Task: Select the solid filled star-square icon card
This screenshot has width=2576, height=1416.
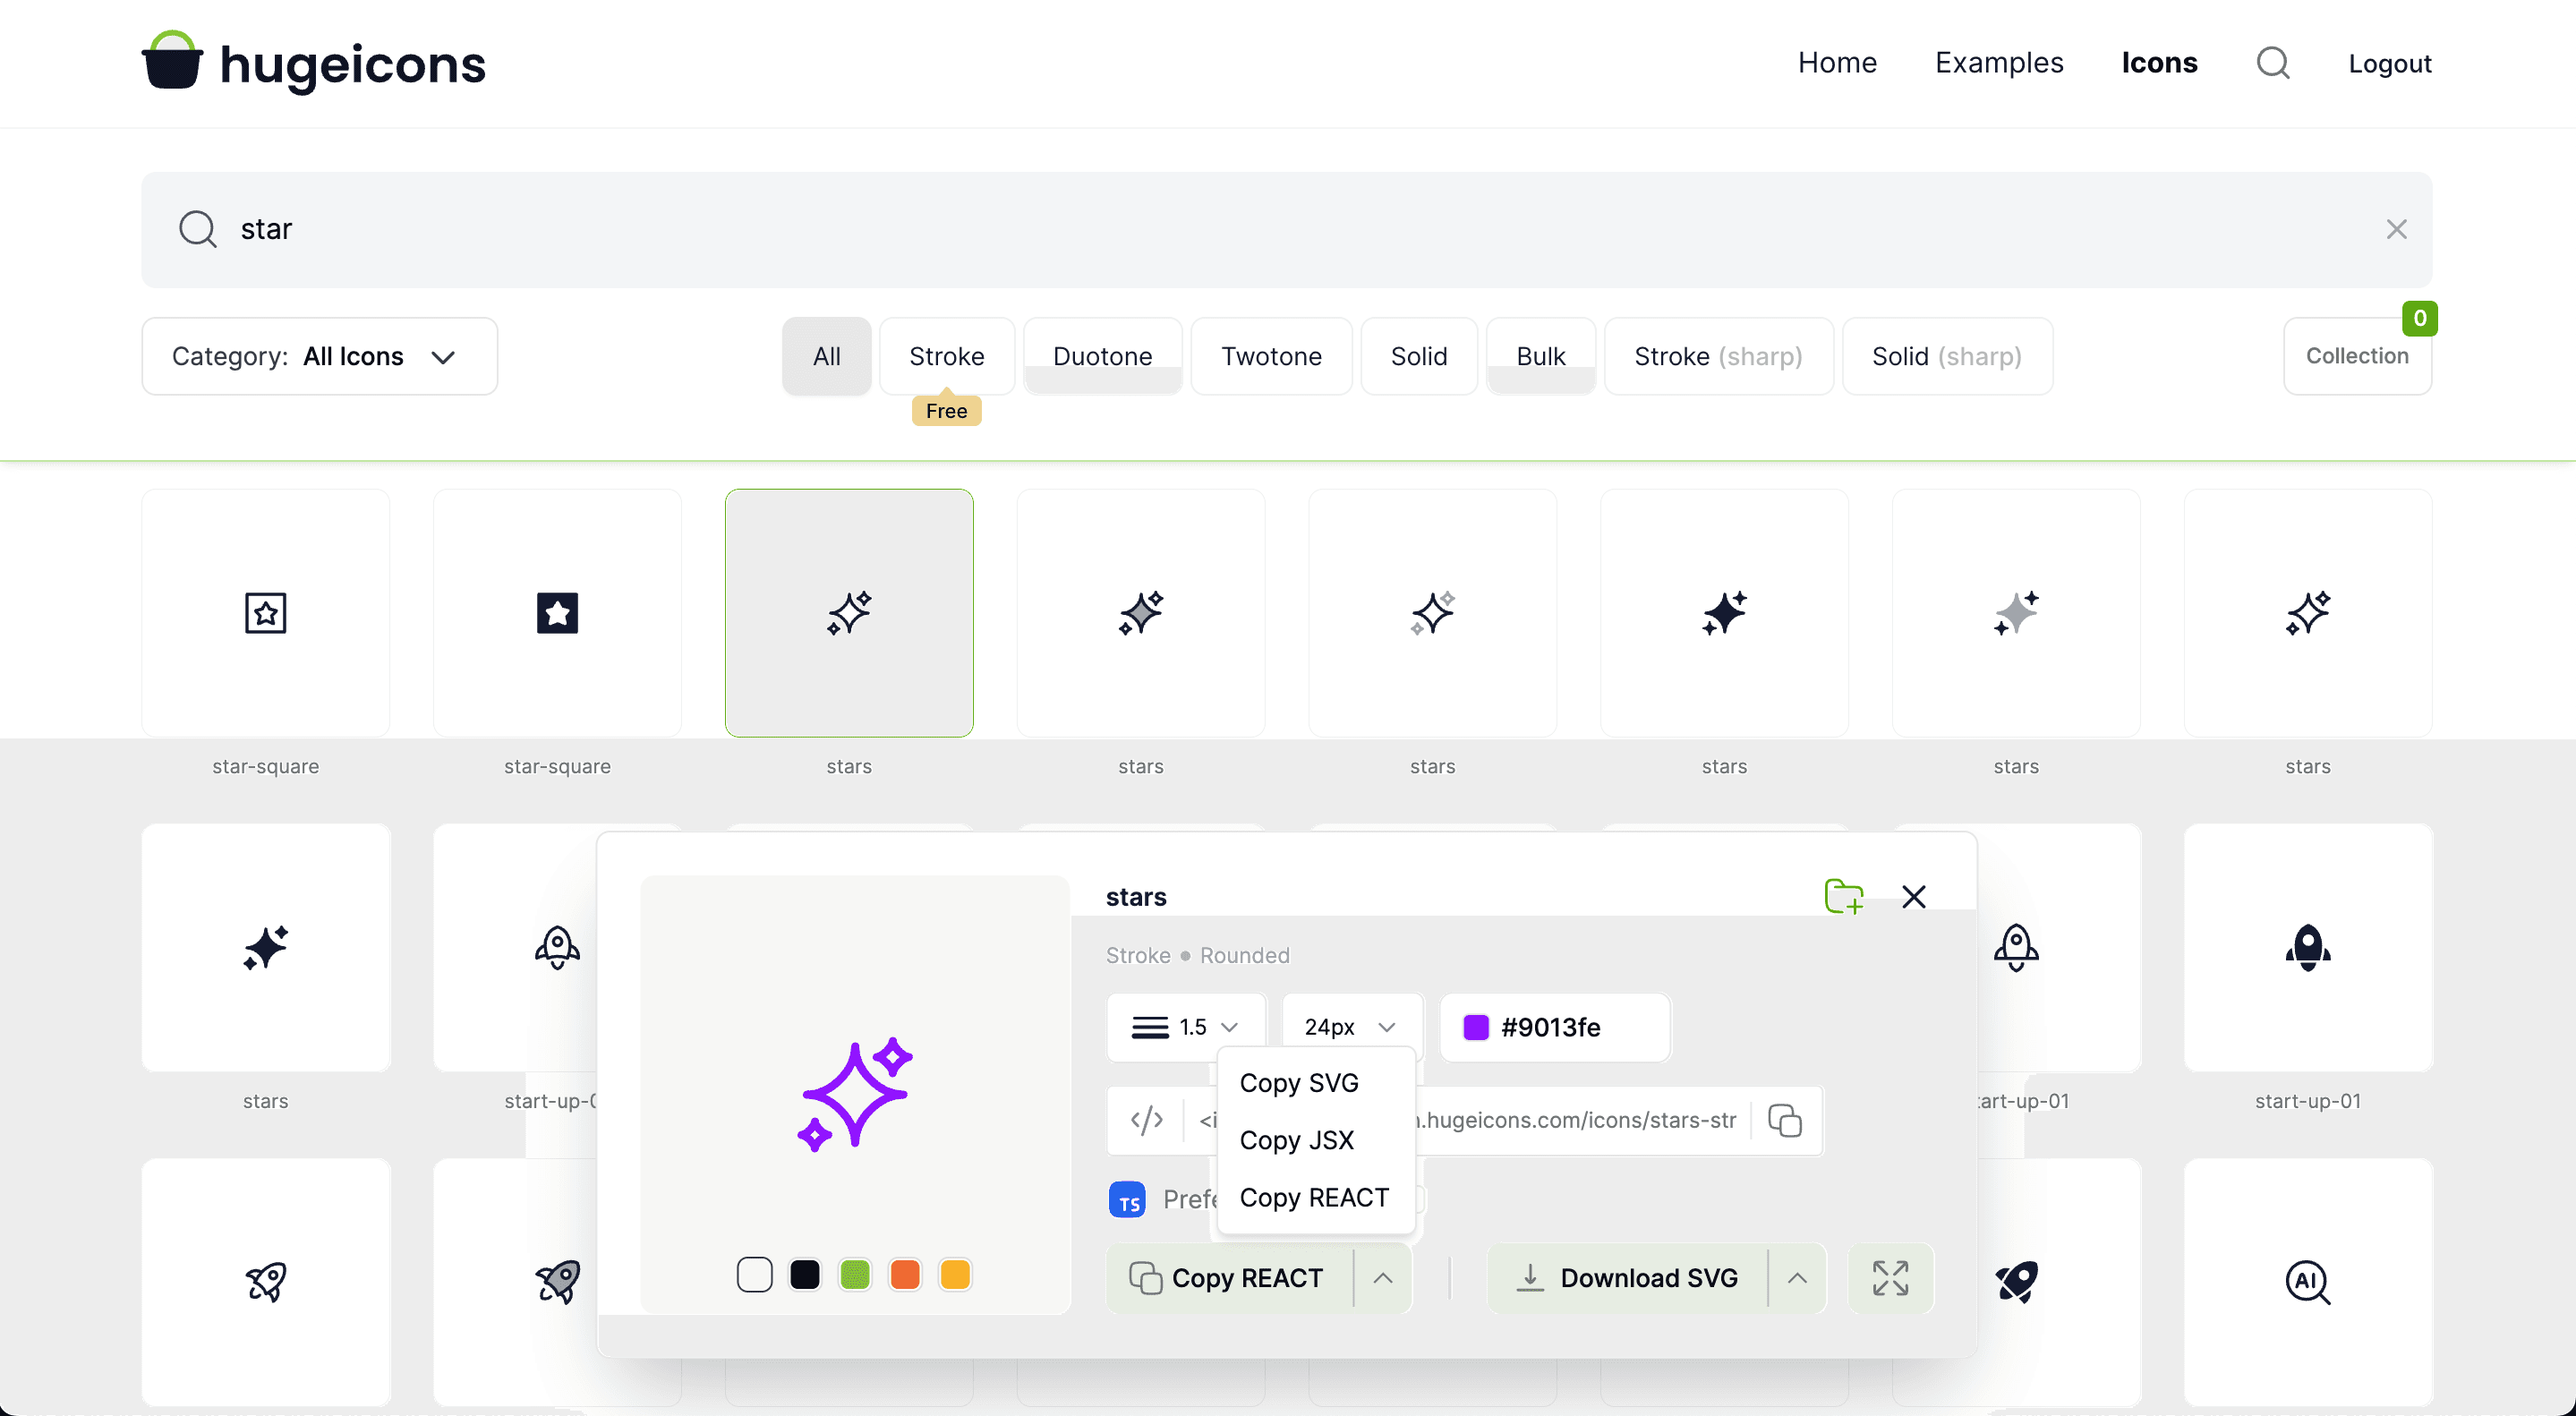Action: coord(557,612)
